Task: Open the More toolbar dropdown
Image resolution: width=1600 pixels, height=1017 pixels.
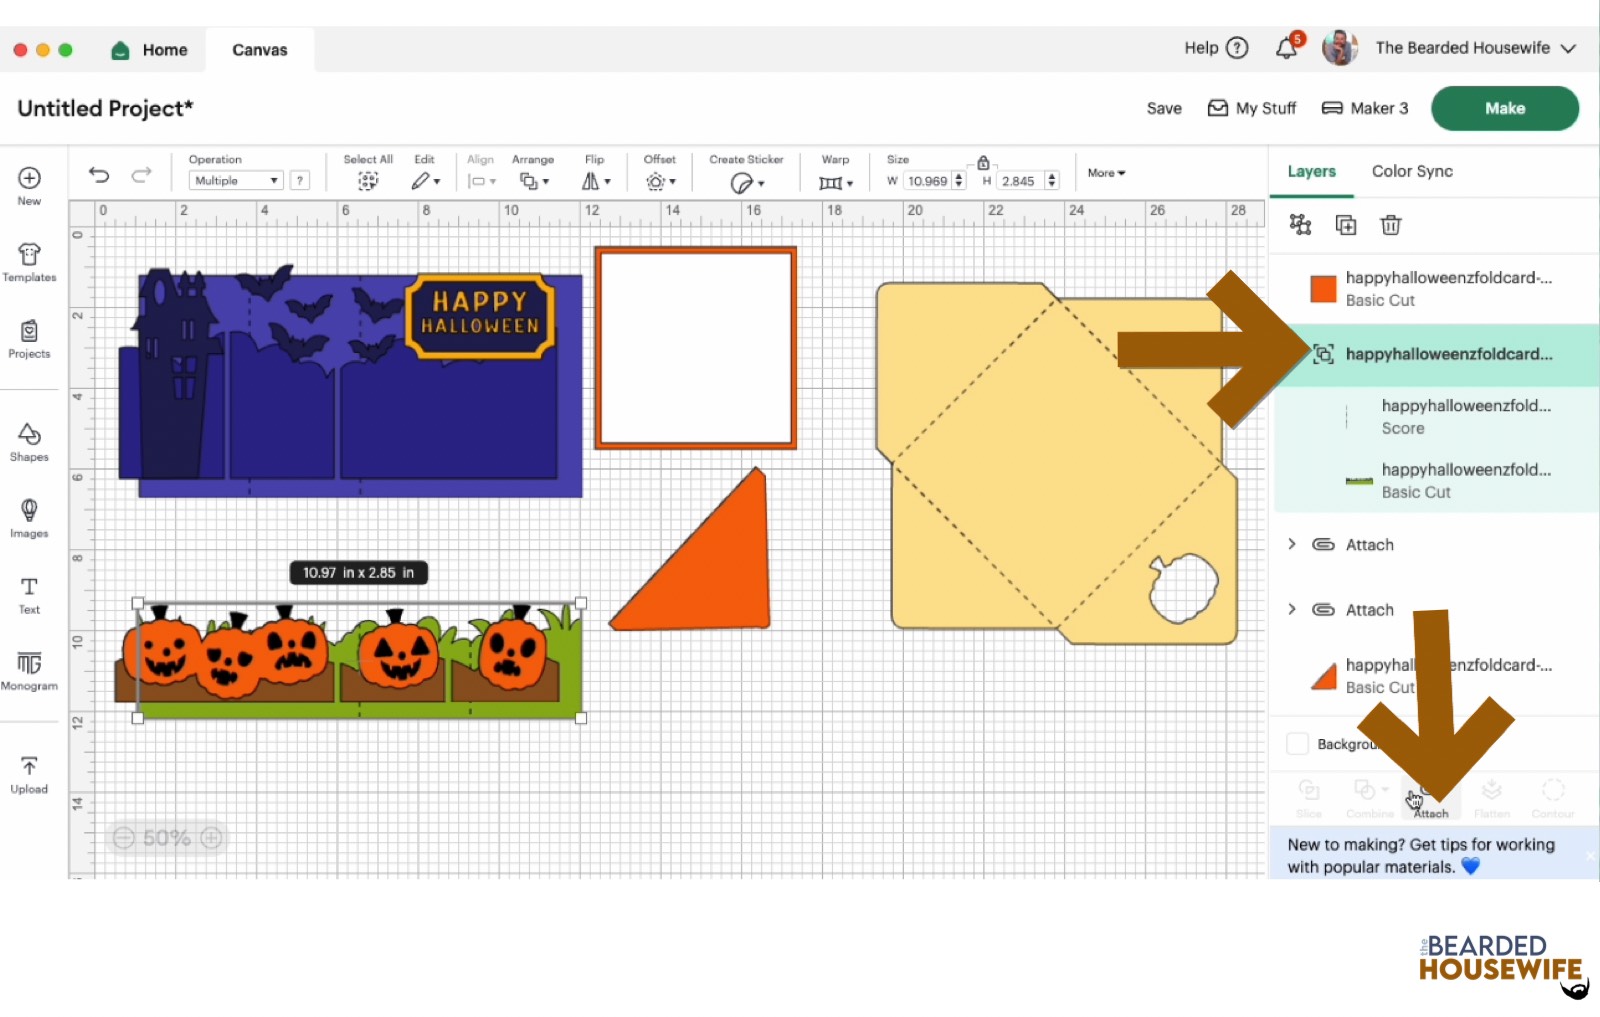Action: [x=1106, y=173]
